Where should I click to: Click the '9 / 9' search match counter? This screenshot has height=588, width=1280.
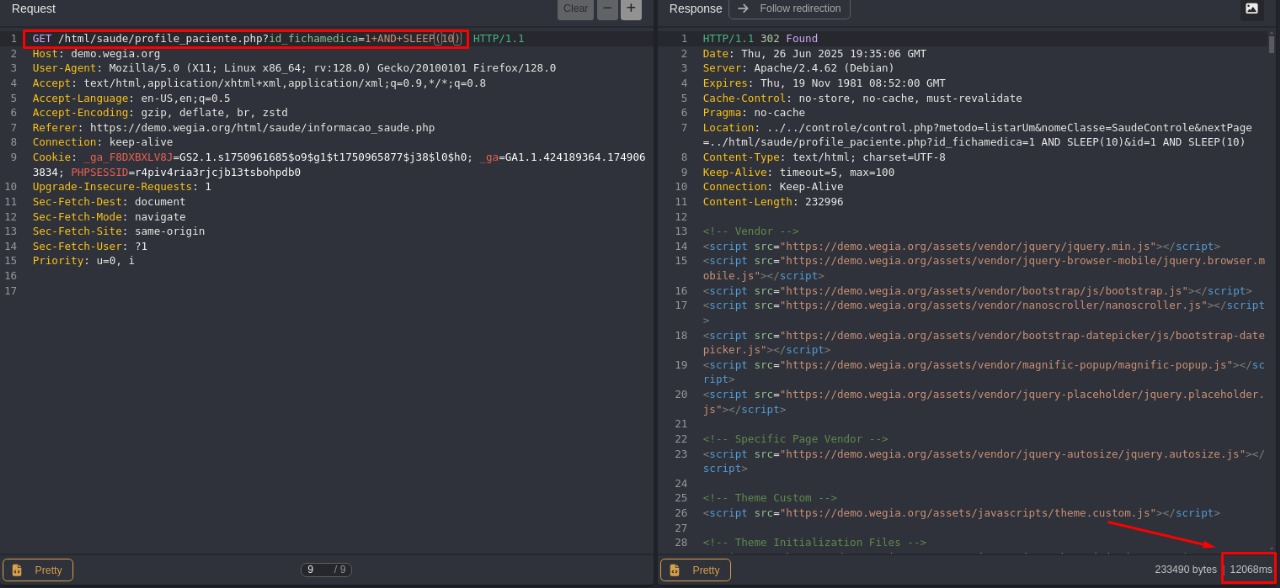tap(326, 570)
